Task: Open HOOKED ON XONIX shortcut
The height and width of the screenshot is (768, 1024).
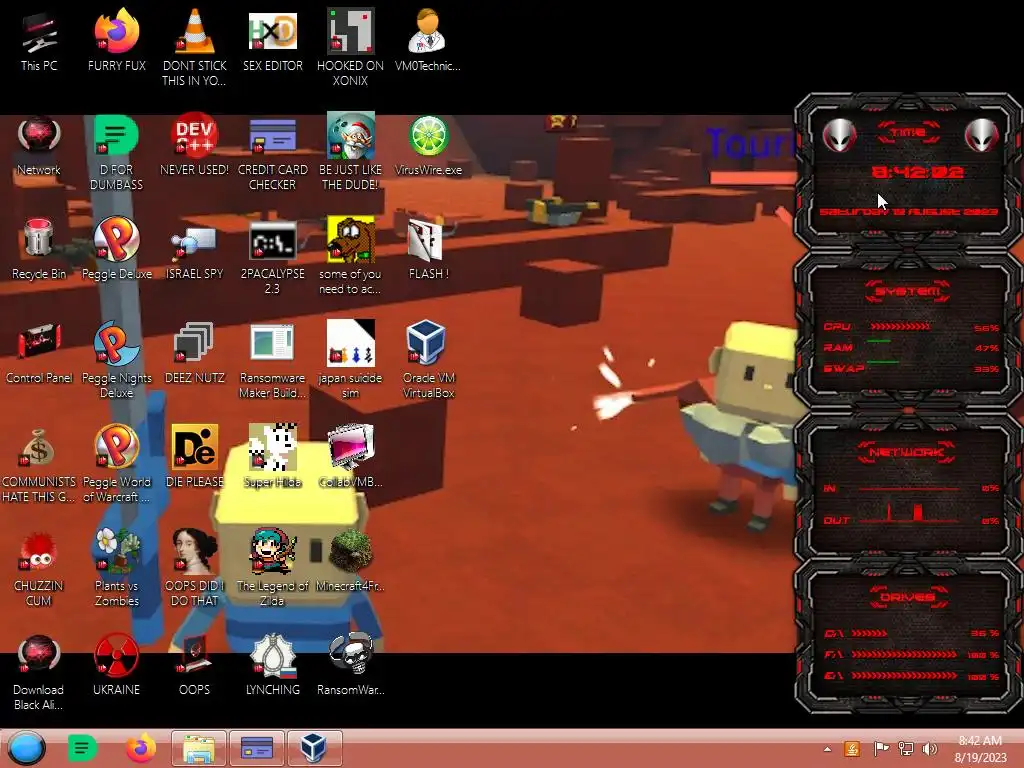Action: point(351,47)
